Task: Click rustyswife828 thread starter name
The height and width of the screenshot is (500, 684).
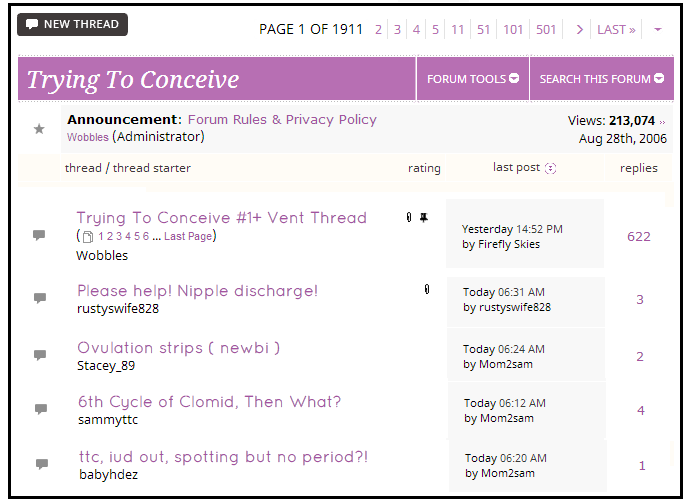Action: tap(118, 309)
